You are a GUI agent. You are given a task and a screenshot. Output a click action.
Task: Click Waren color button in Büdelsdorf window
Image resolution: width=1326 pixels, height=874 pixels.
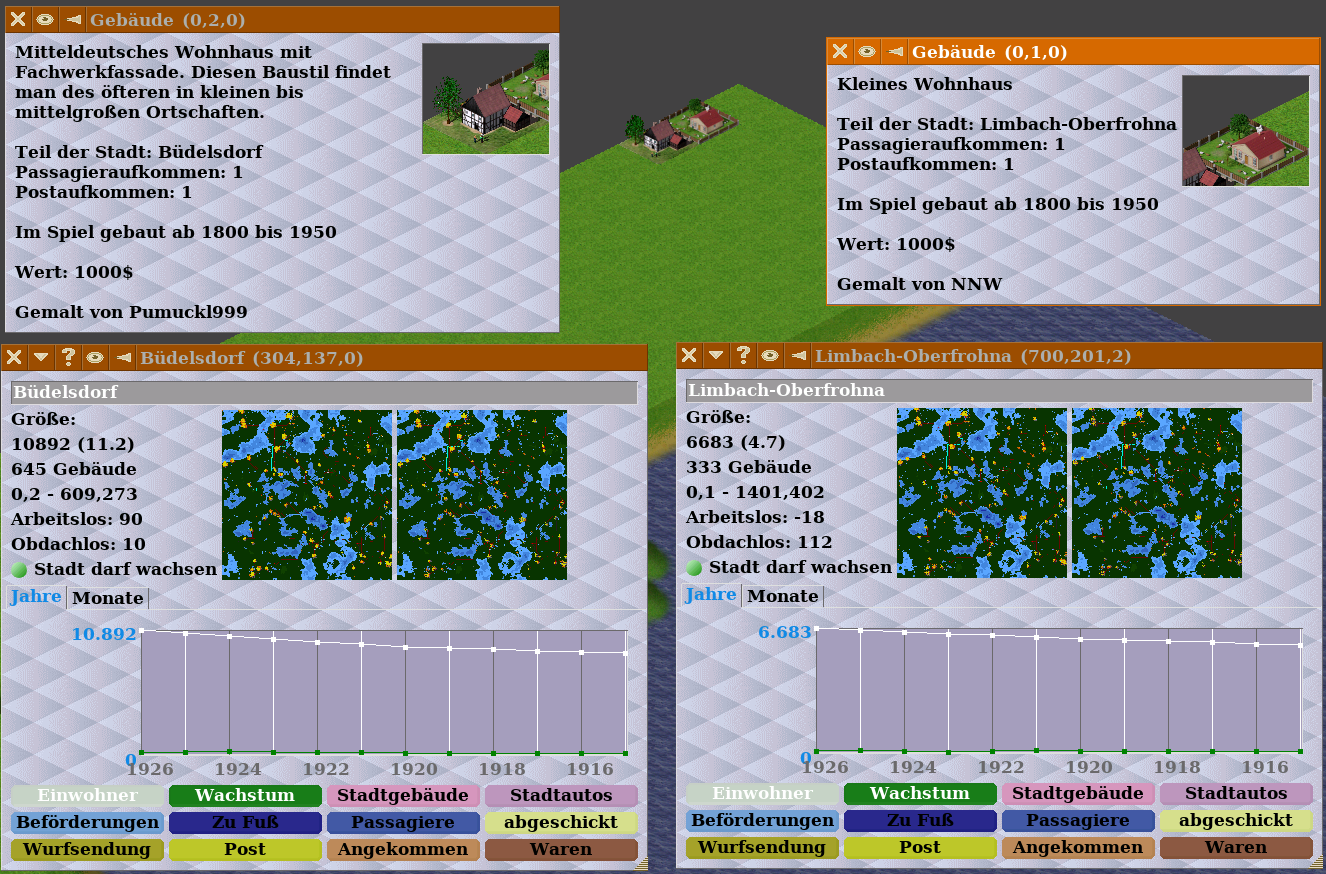pyautogui.click(x=560, y=850)
